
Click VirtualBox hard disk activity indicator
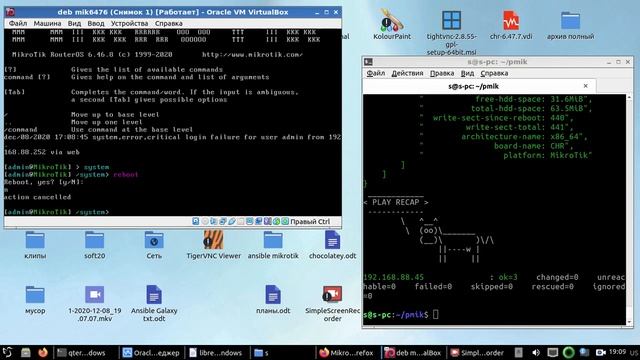196,221
